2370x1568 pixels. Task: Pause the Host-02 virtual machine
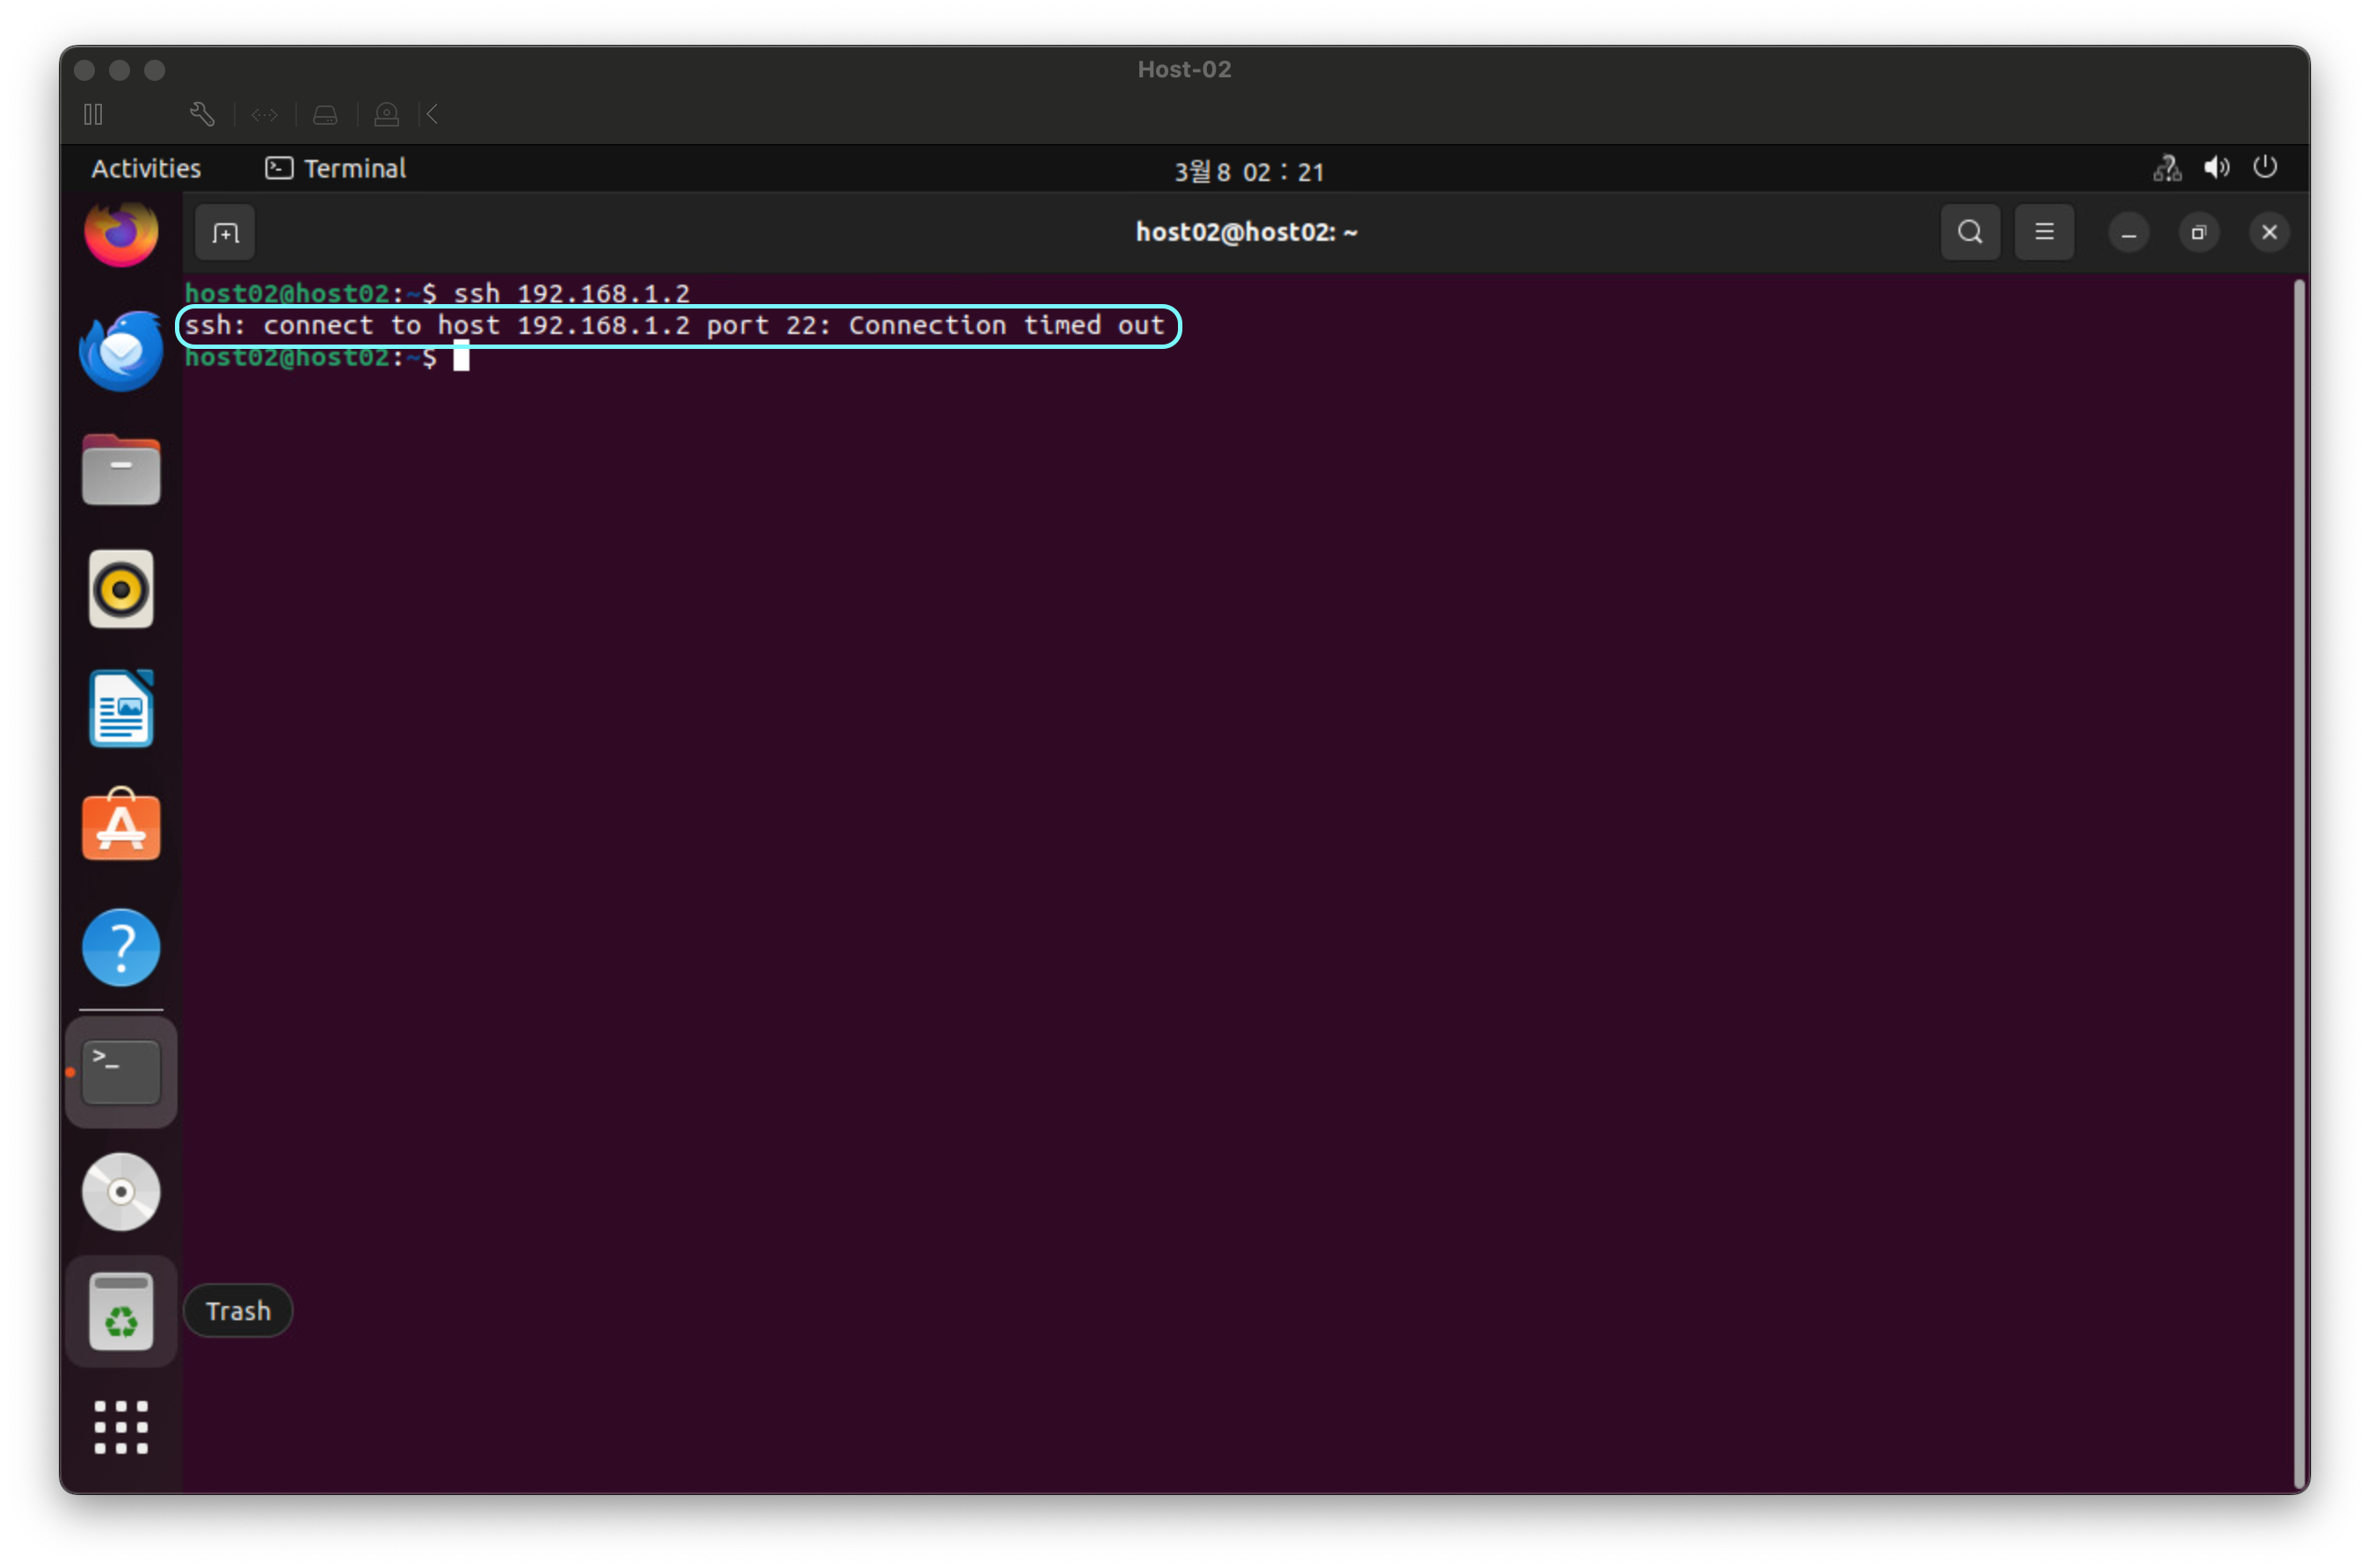(x=93, y=115)
